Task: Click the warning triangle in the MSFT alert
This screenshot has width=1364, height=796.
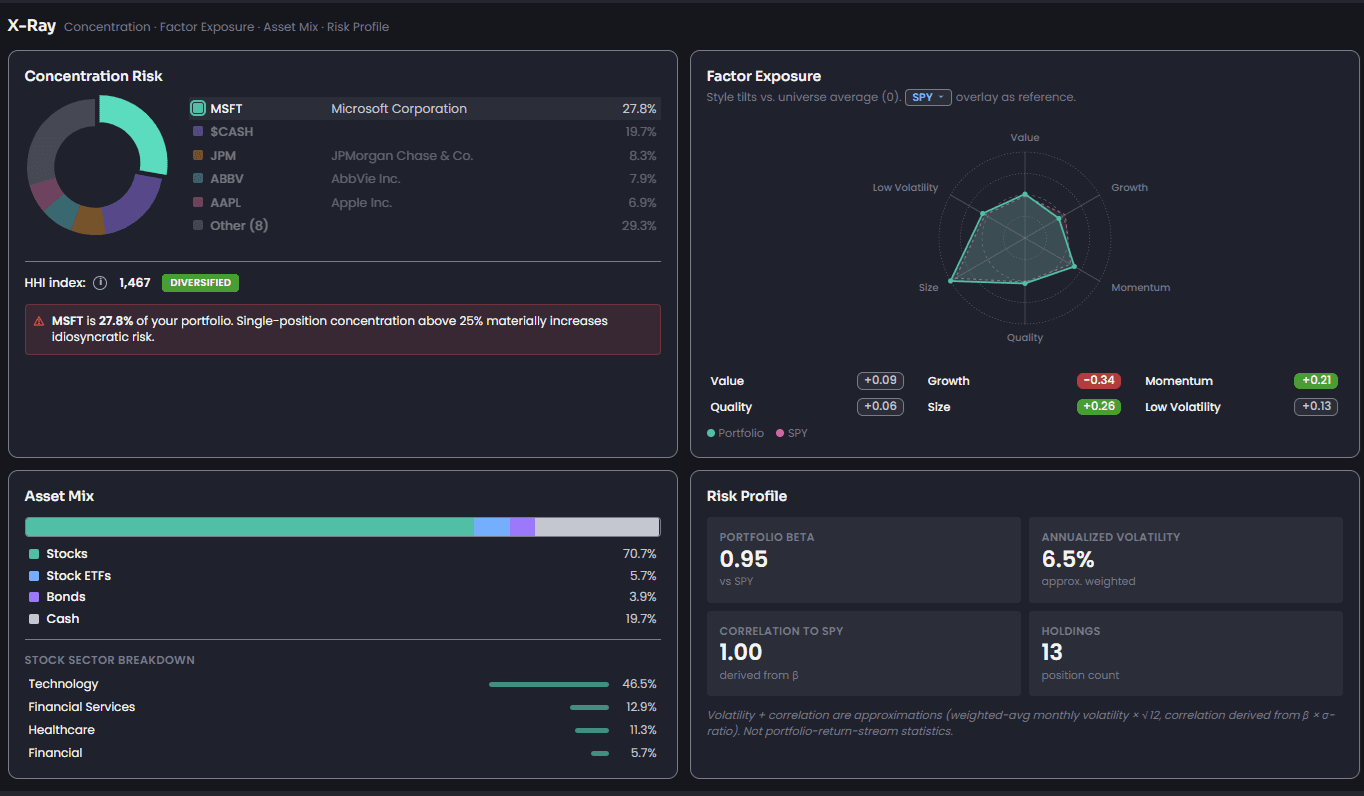Action: [x=39, y=321]
